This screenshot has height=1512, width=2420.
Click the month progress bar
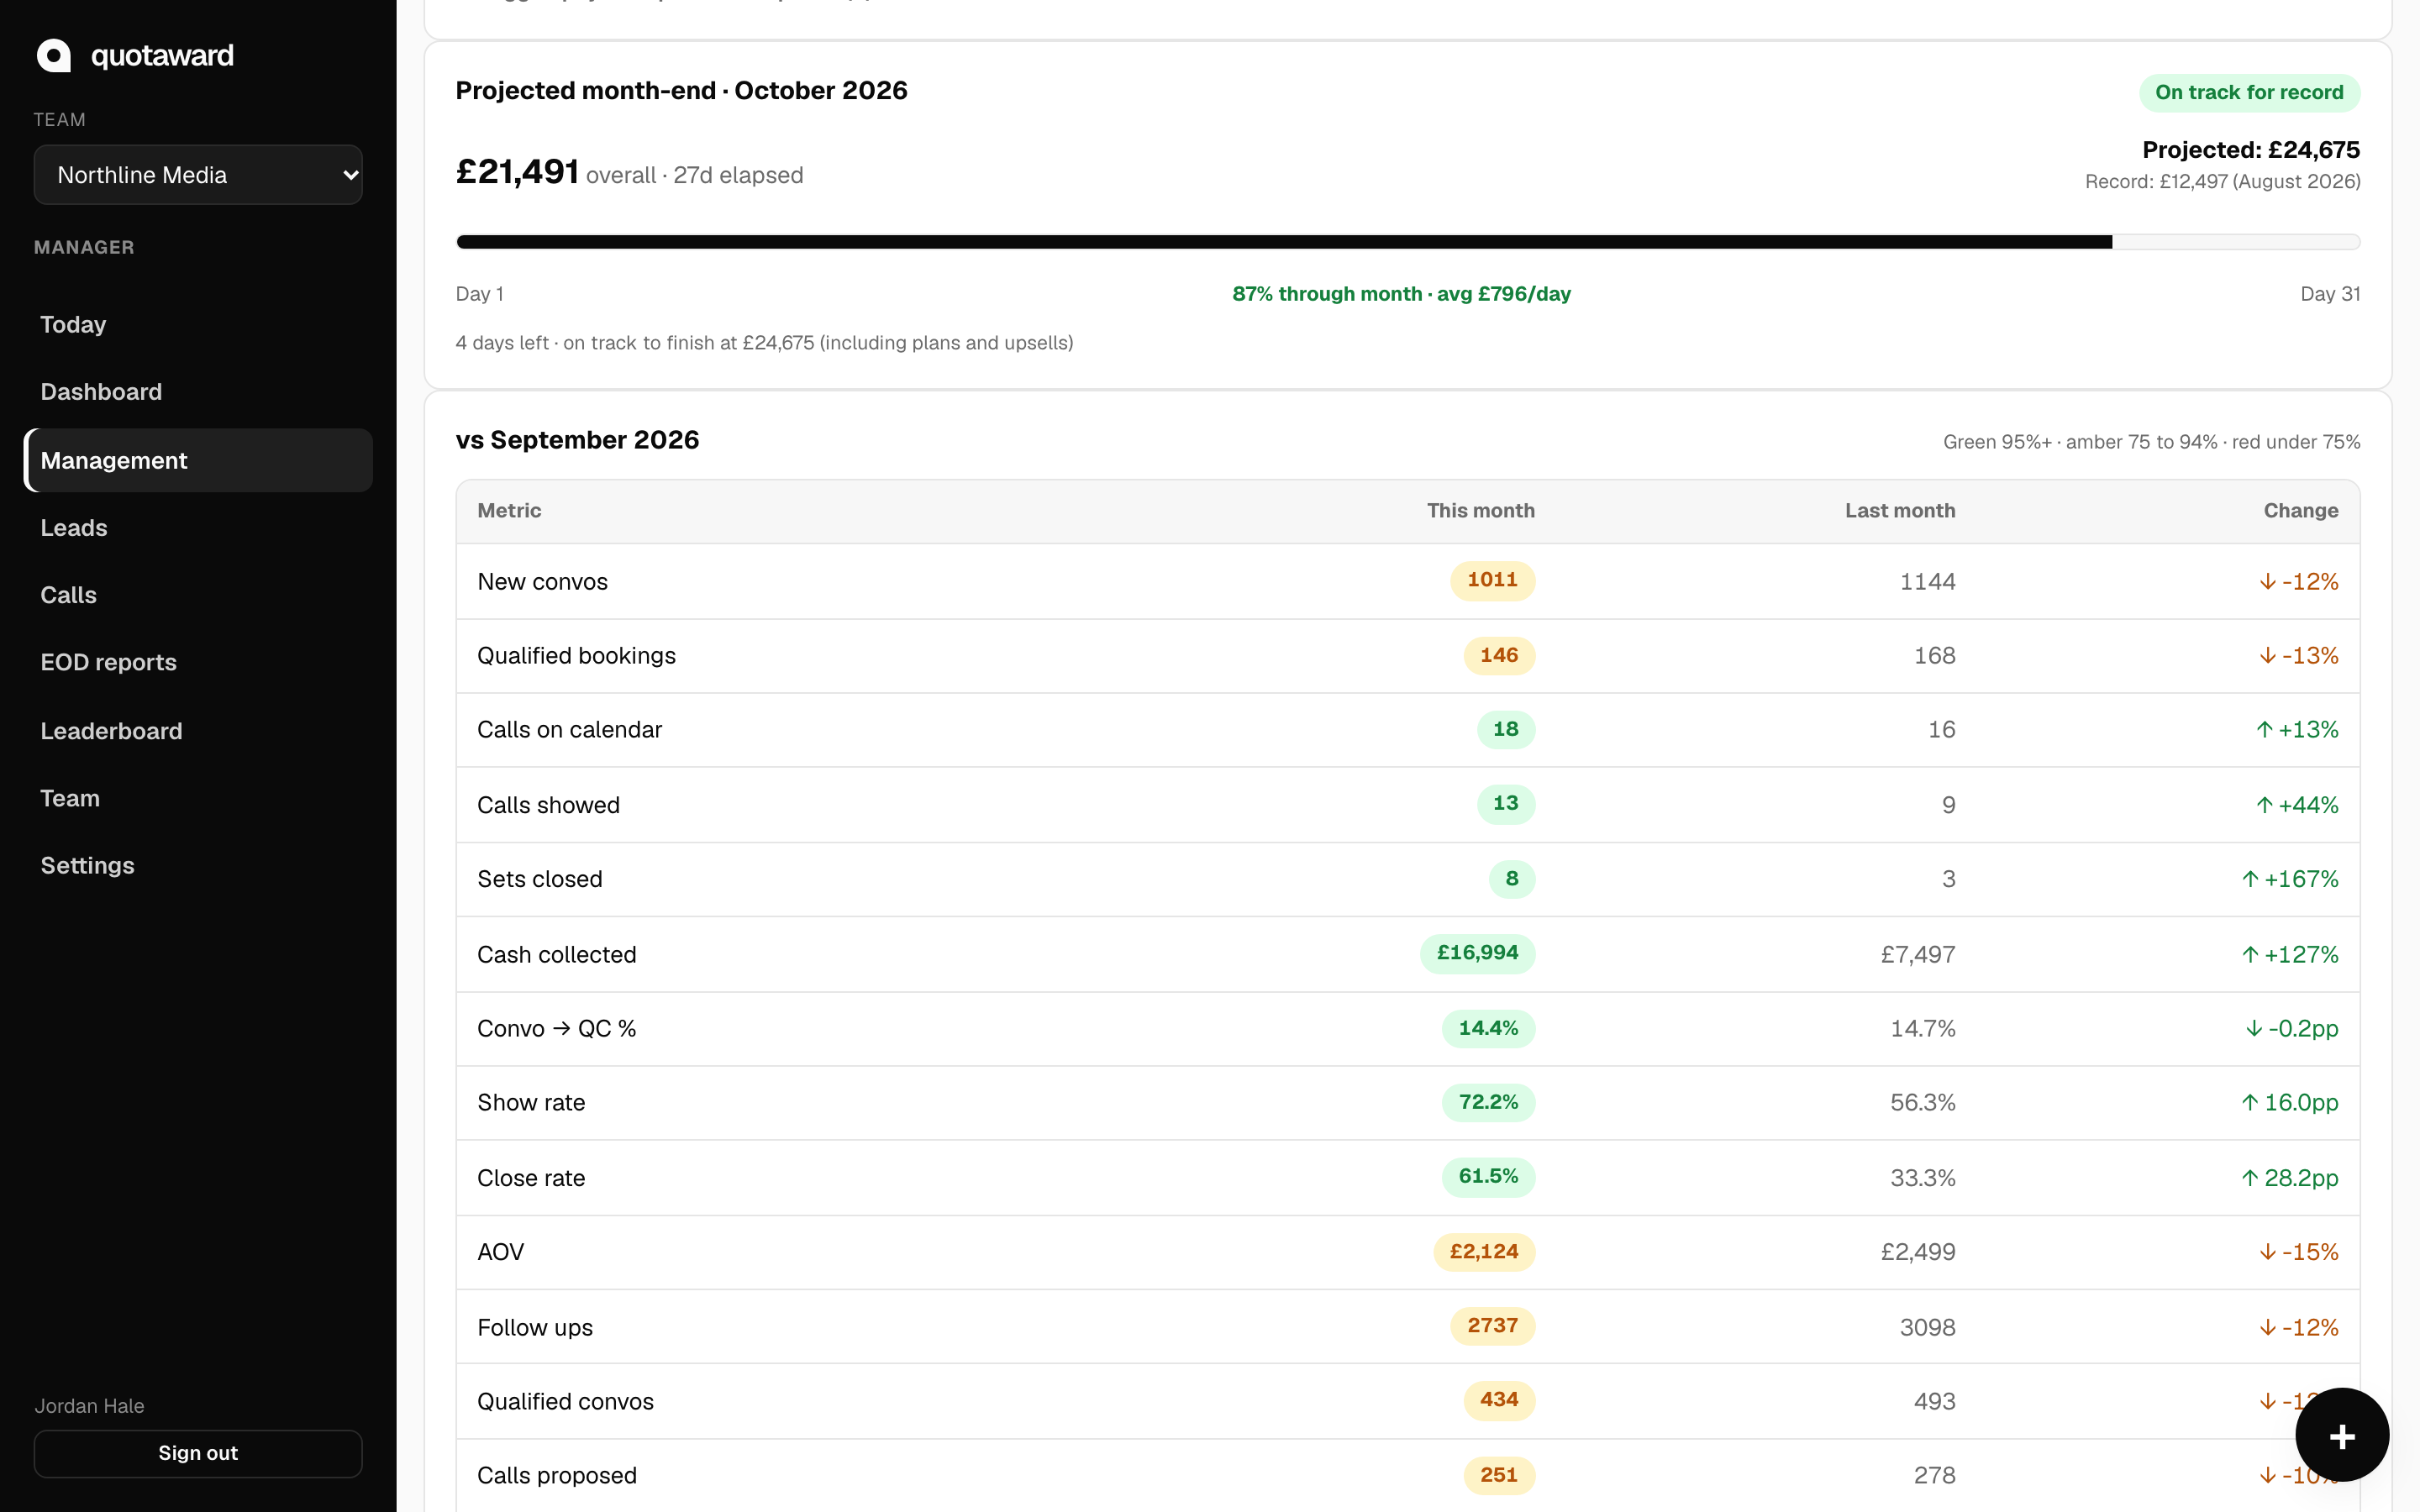point(1408,242)
